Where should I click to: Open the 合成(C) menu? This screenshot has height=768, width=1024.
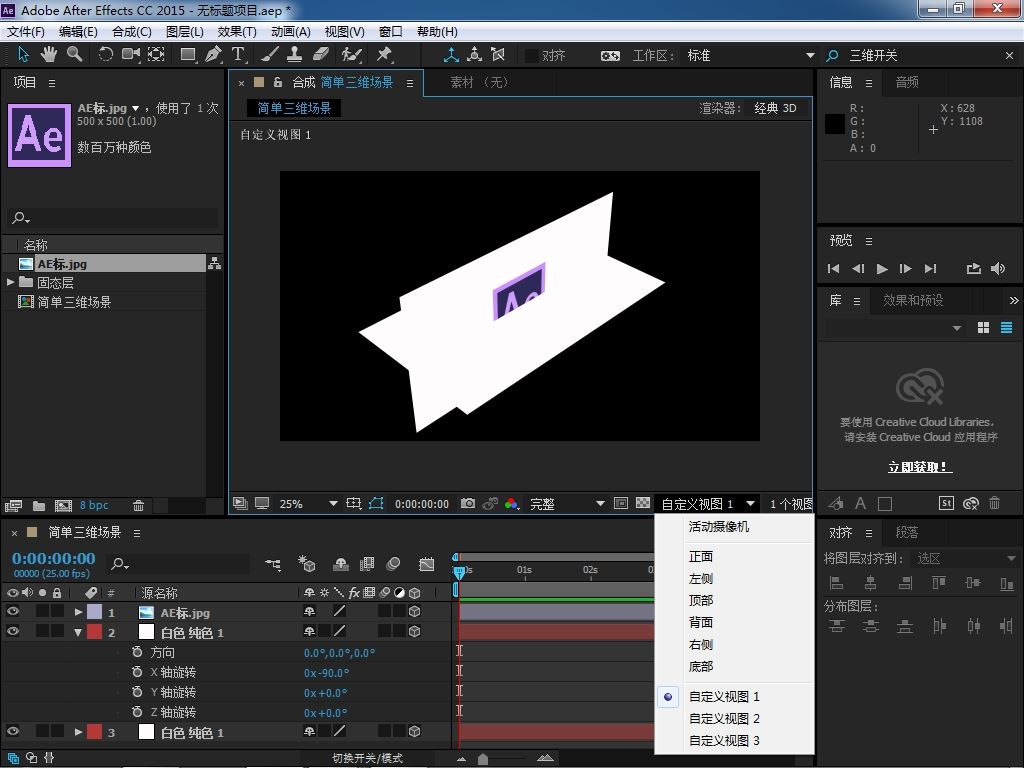tap(131, 31)
